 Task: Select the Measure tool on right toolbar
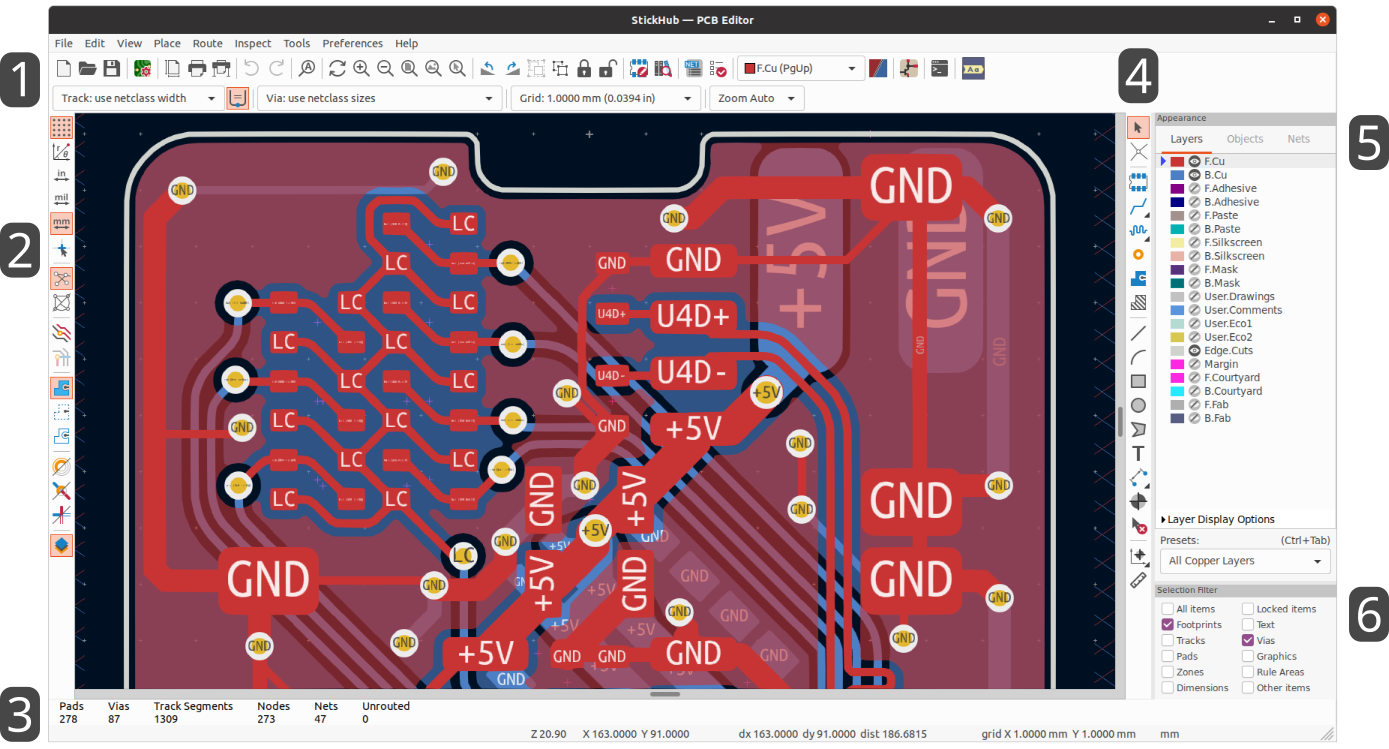pos(1138,580)
